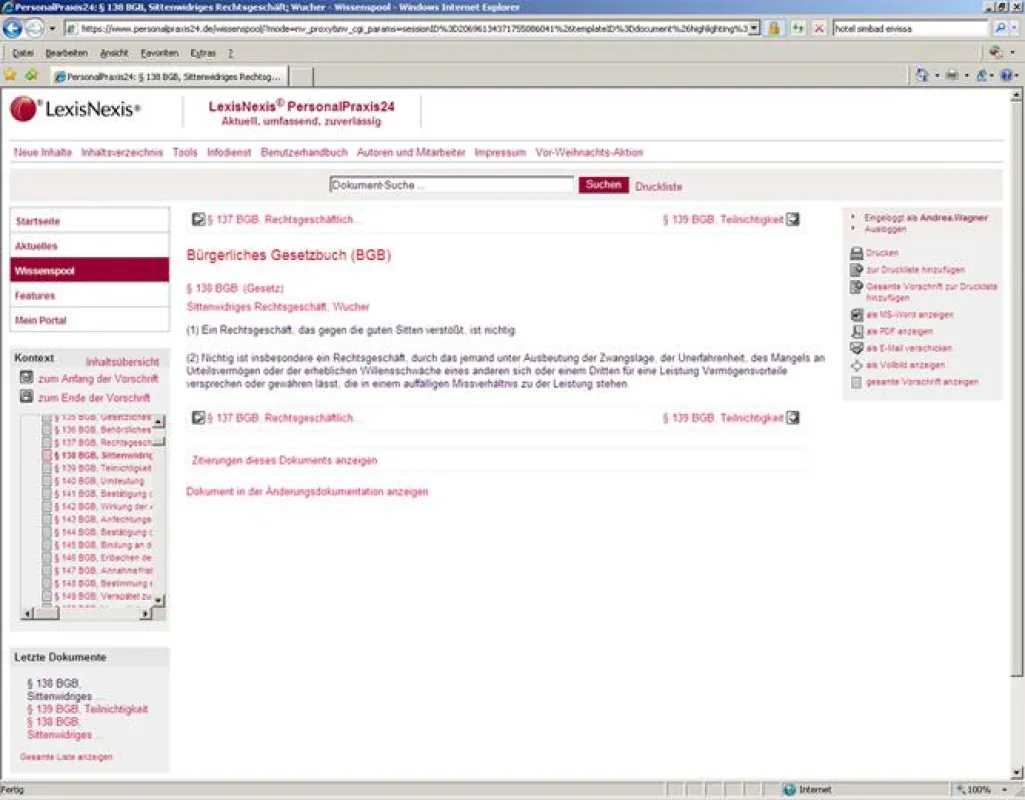Click icon for Gesamte Vorschrift zur Druckliste
Viewport: 1025px width, 800px height.
856,287
